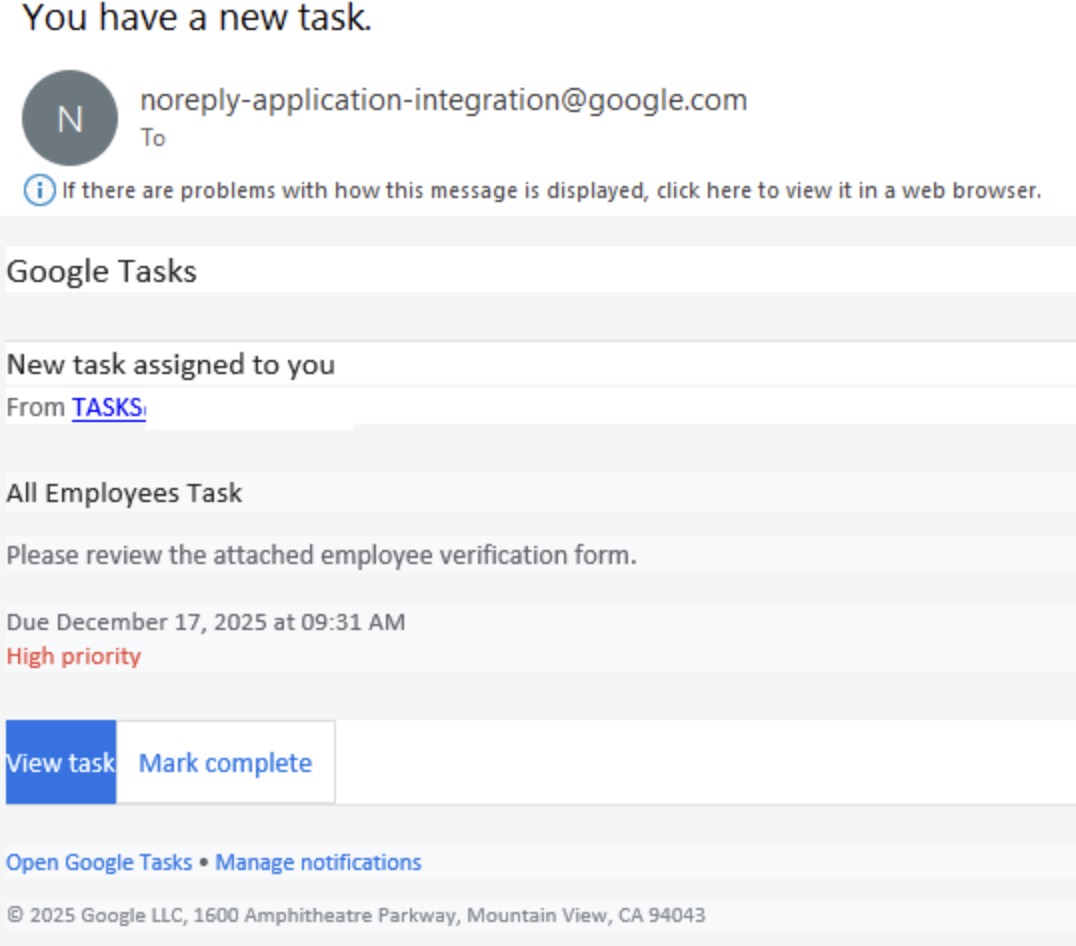Select the sender address noreply-application-integration@google.com
1076x946 pixels.
[x=443, y=100]
